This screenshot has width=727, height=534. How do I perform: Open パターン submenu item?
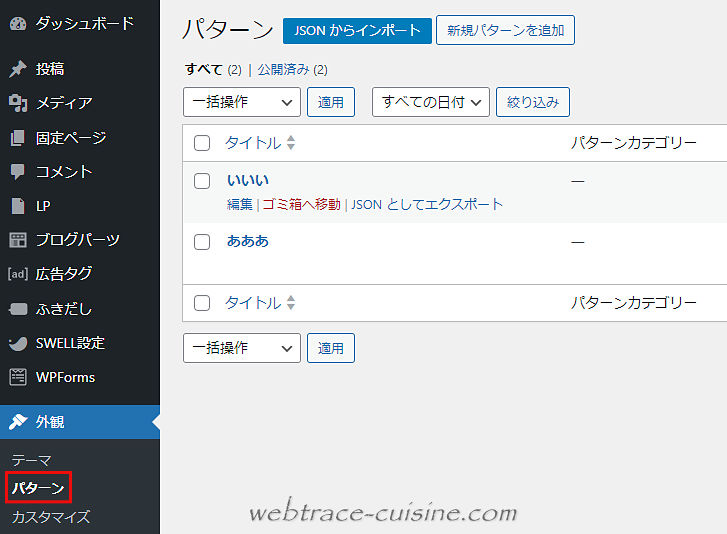[38, 488]
